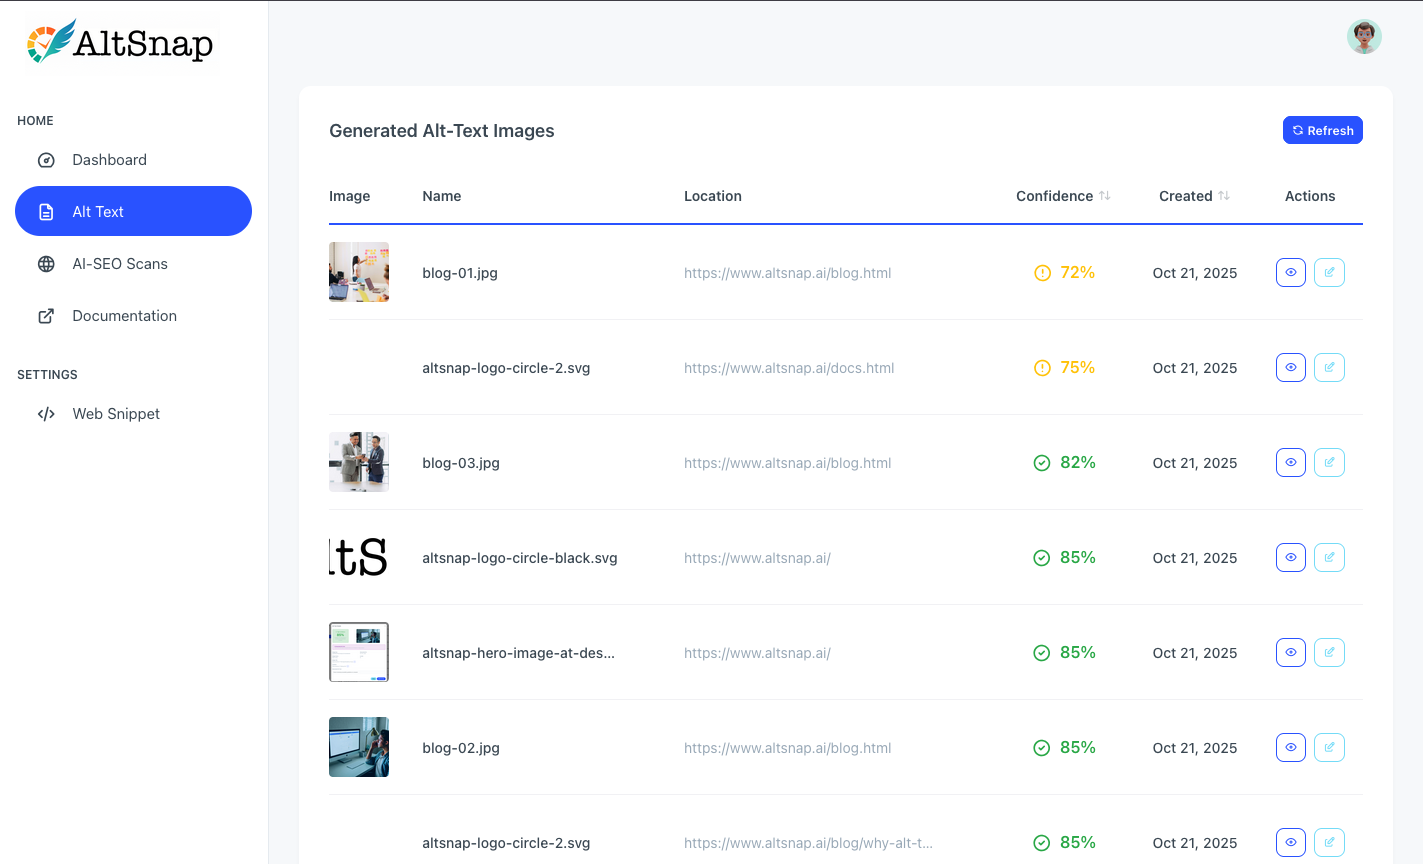
Task: Open the altsnap.ai/docs.html location link
Action: (x=789, y=368)
